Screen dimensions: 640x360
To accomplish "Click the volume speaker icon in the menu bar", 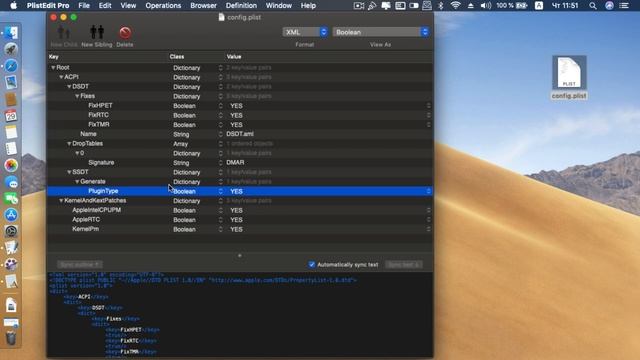I will pos(486,6).
